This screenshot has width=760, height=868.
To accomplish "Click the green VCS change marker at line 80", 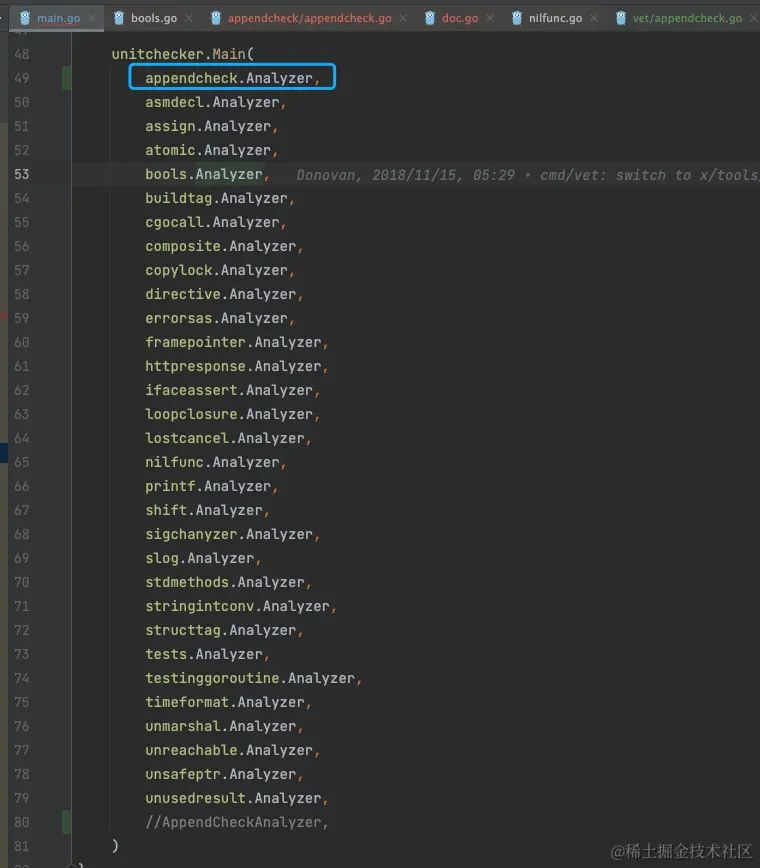I will coord(66,822).
